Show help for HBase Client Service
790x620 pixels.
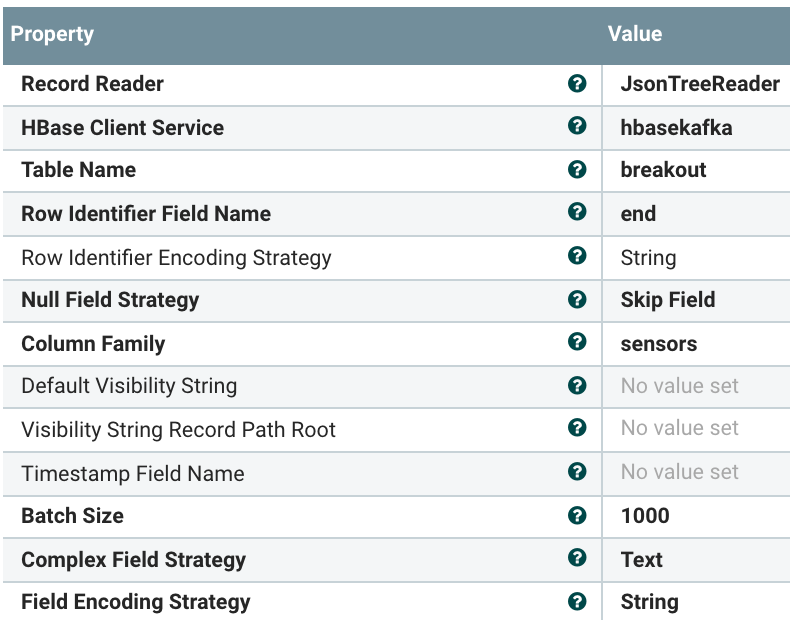576,126
